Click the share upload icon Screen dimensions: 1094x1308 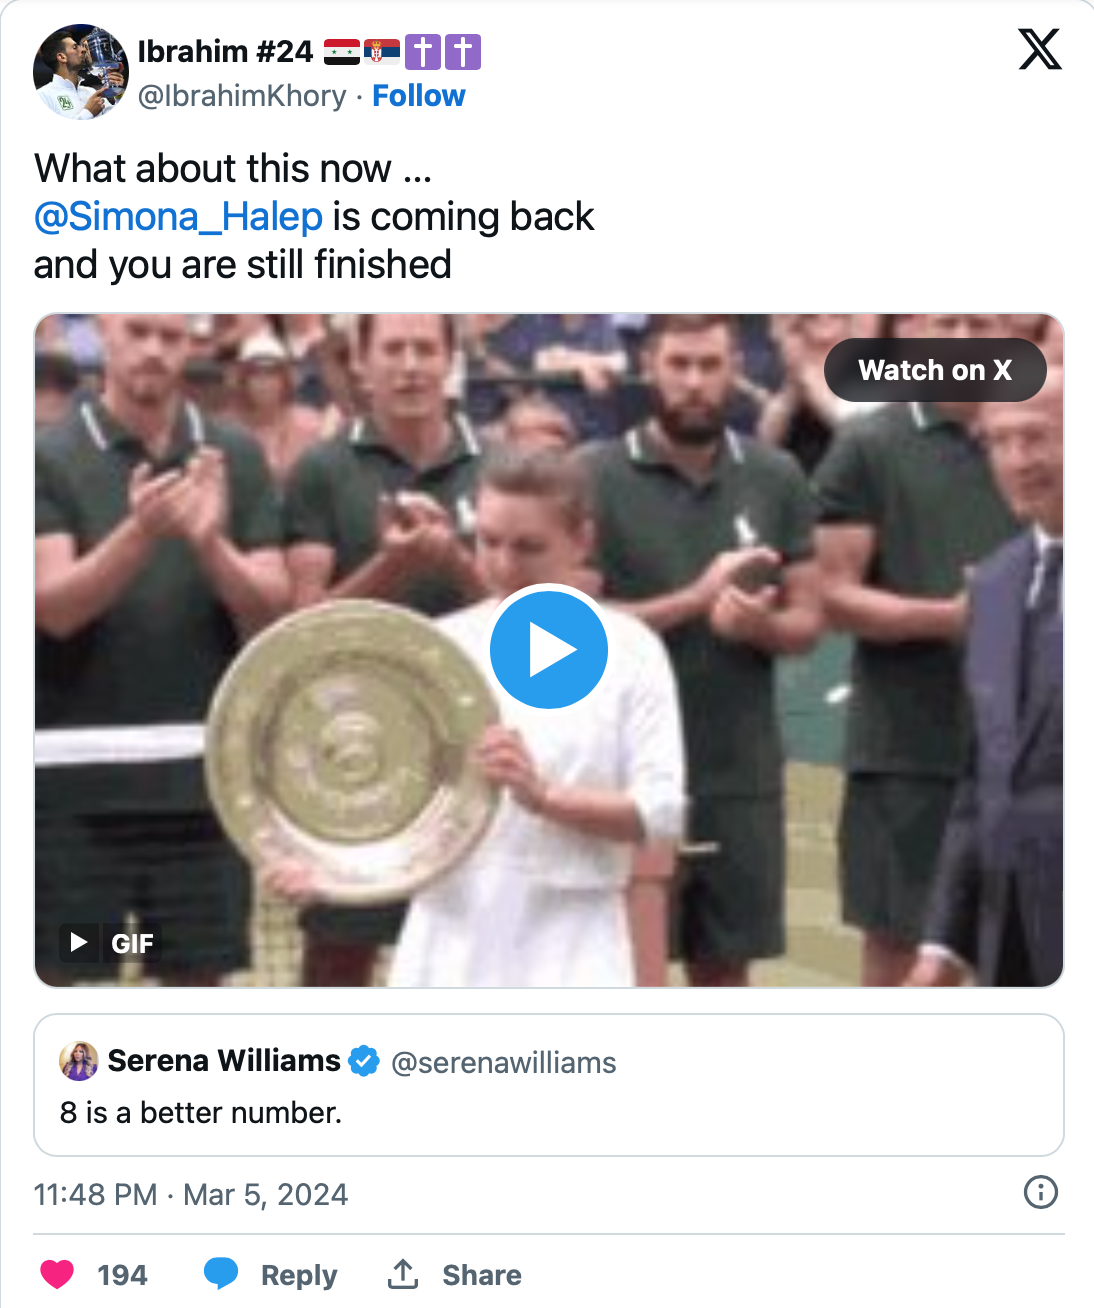403,1274
